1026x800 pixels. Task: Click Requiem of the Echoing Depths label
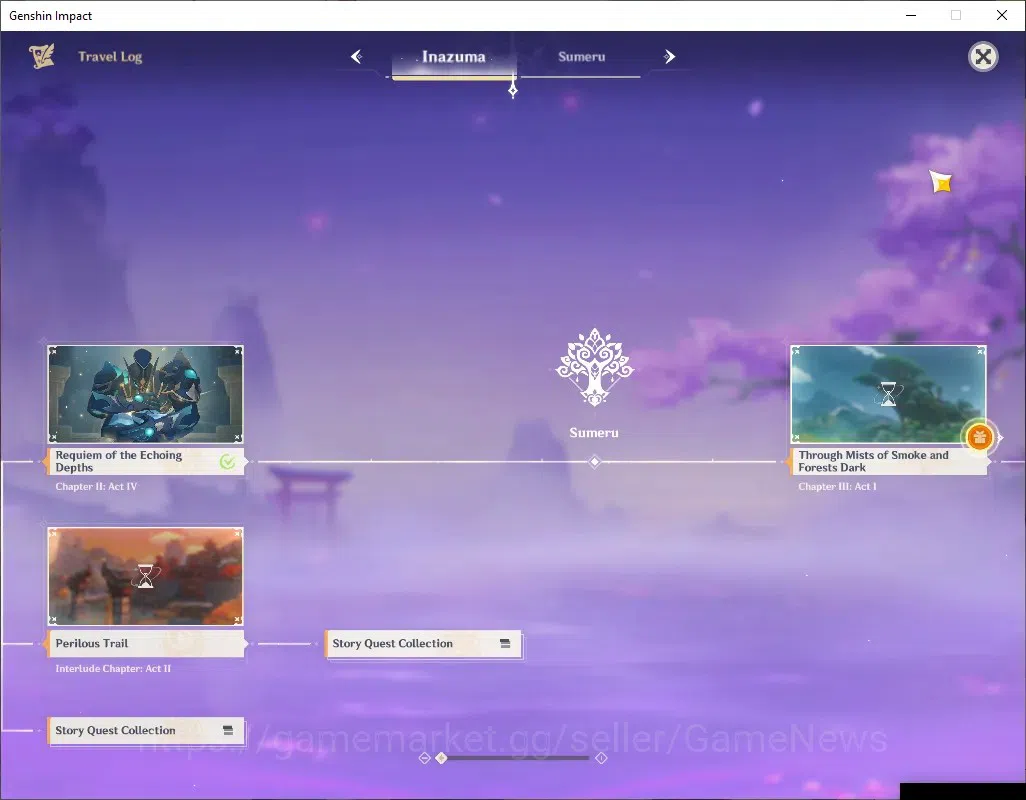coord(145,462)
